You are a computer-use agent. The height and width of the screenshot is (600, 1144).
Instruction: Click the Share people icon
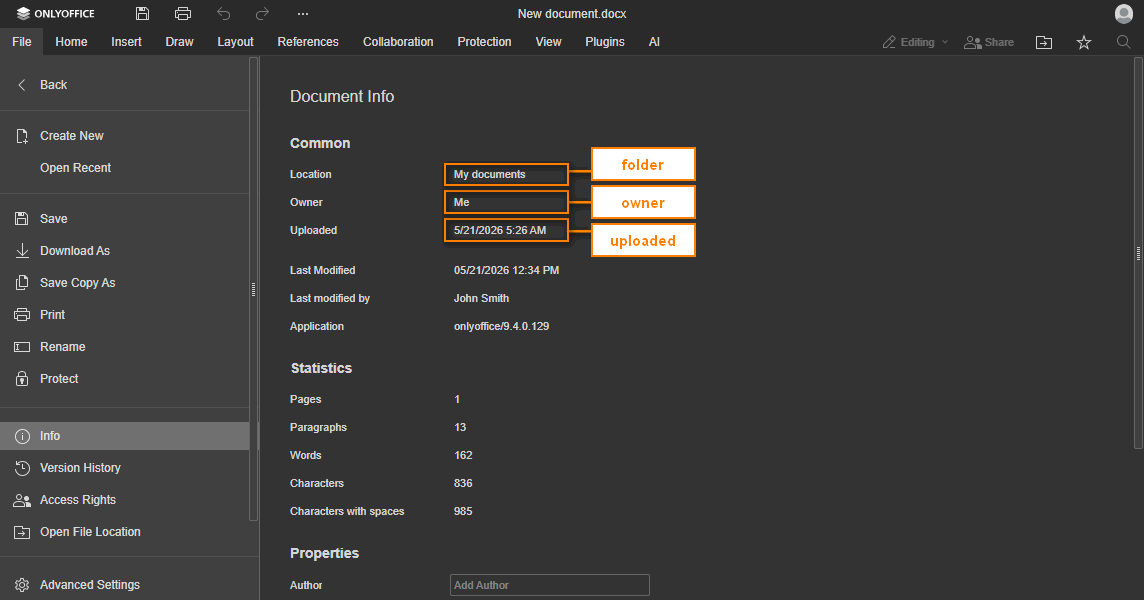click(972, 42)
